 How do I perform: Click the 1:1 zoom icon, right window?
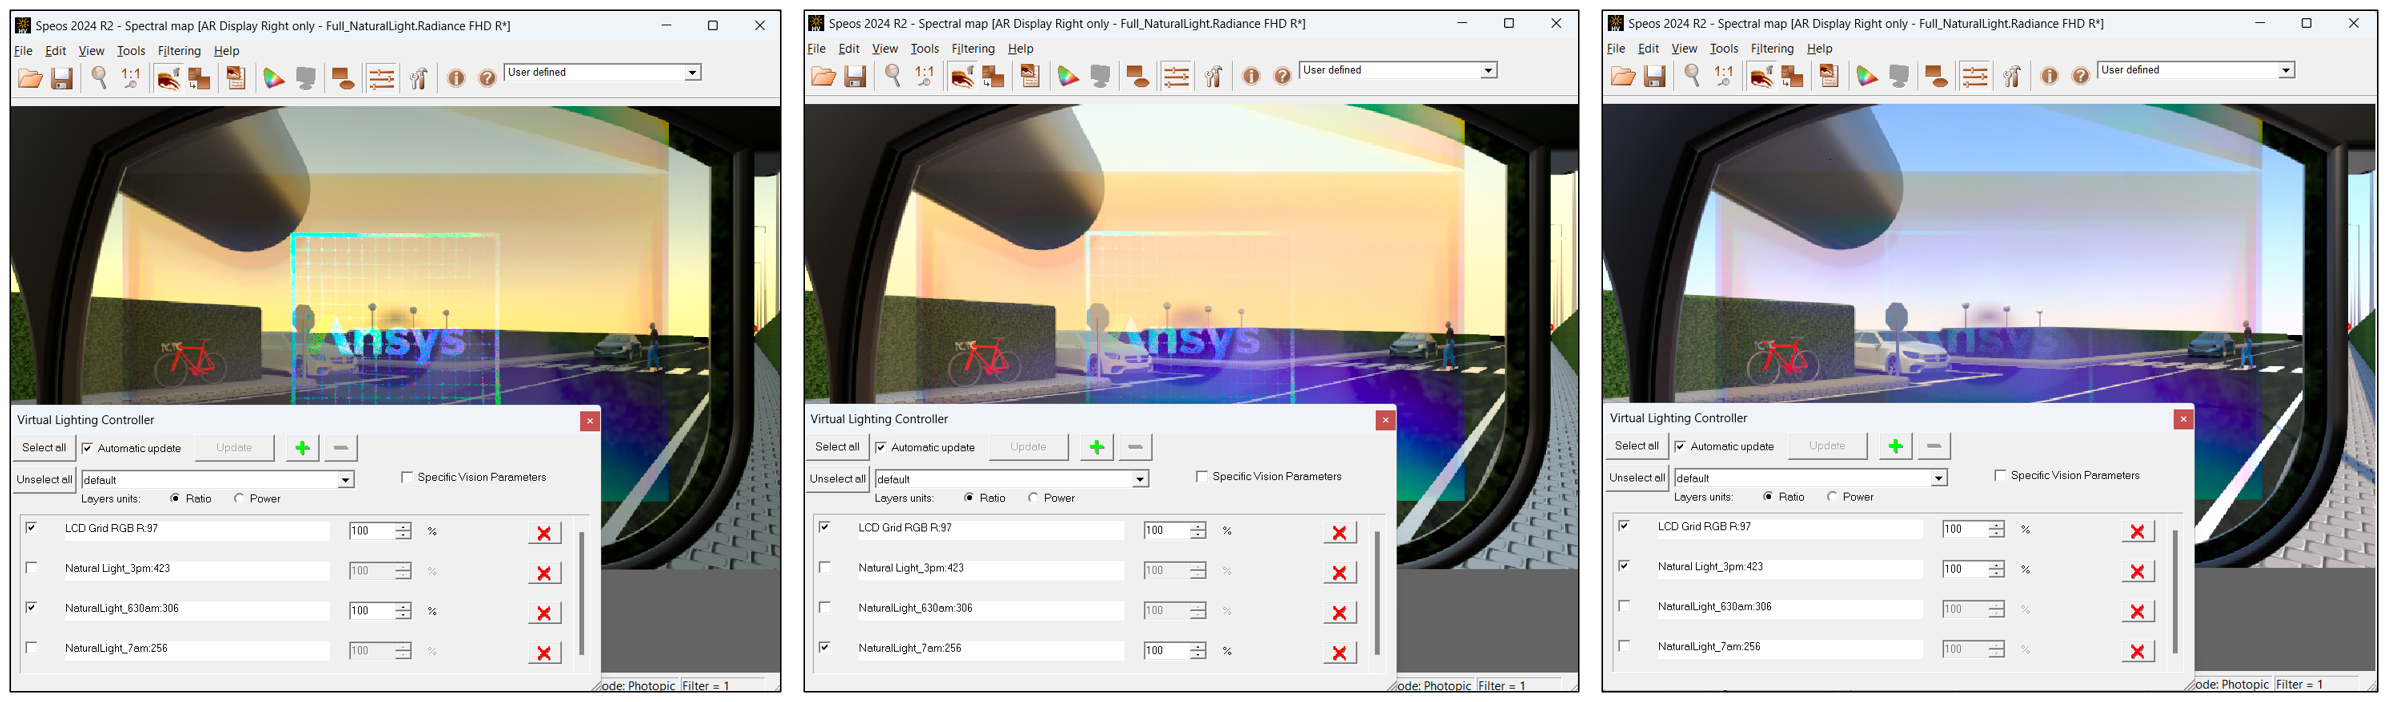[1724, 76]
